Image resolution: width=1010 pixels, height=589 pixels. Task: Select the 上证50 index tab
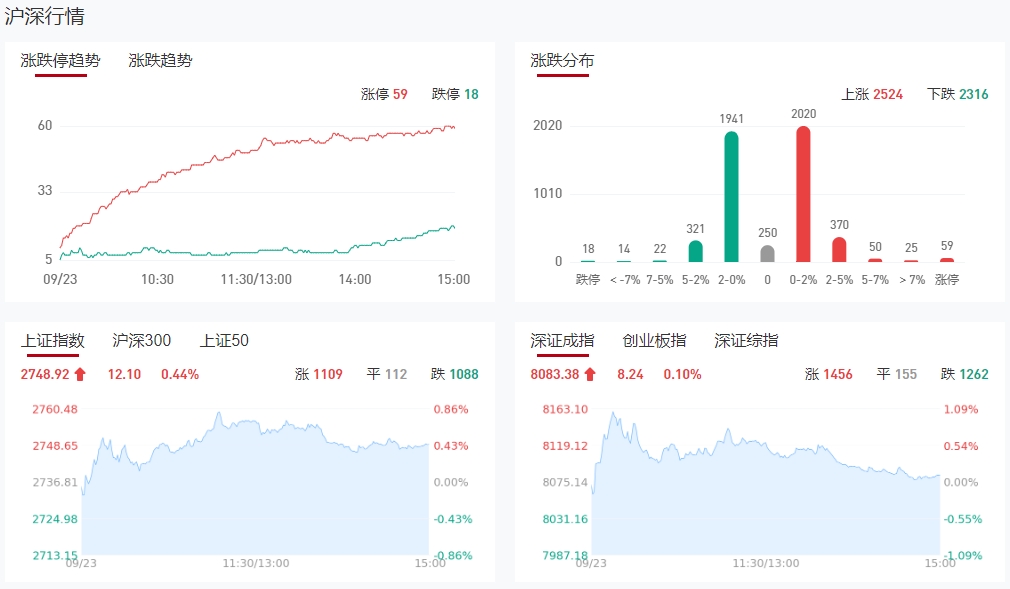point(224,340)
